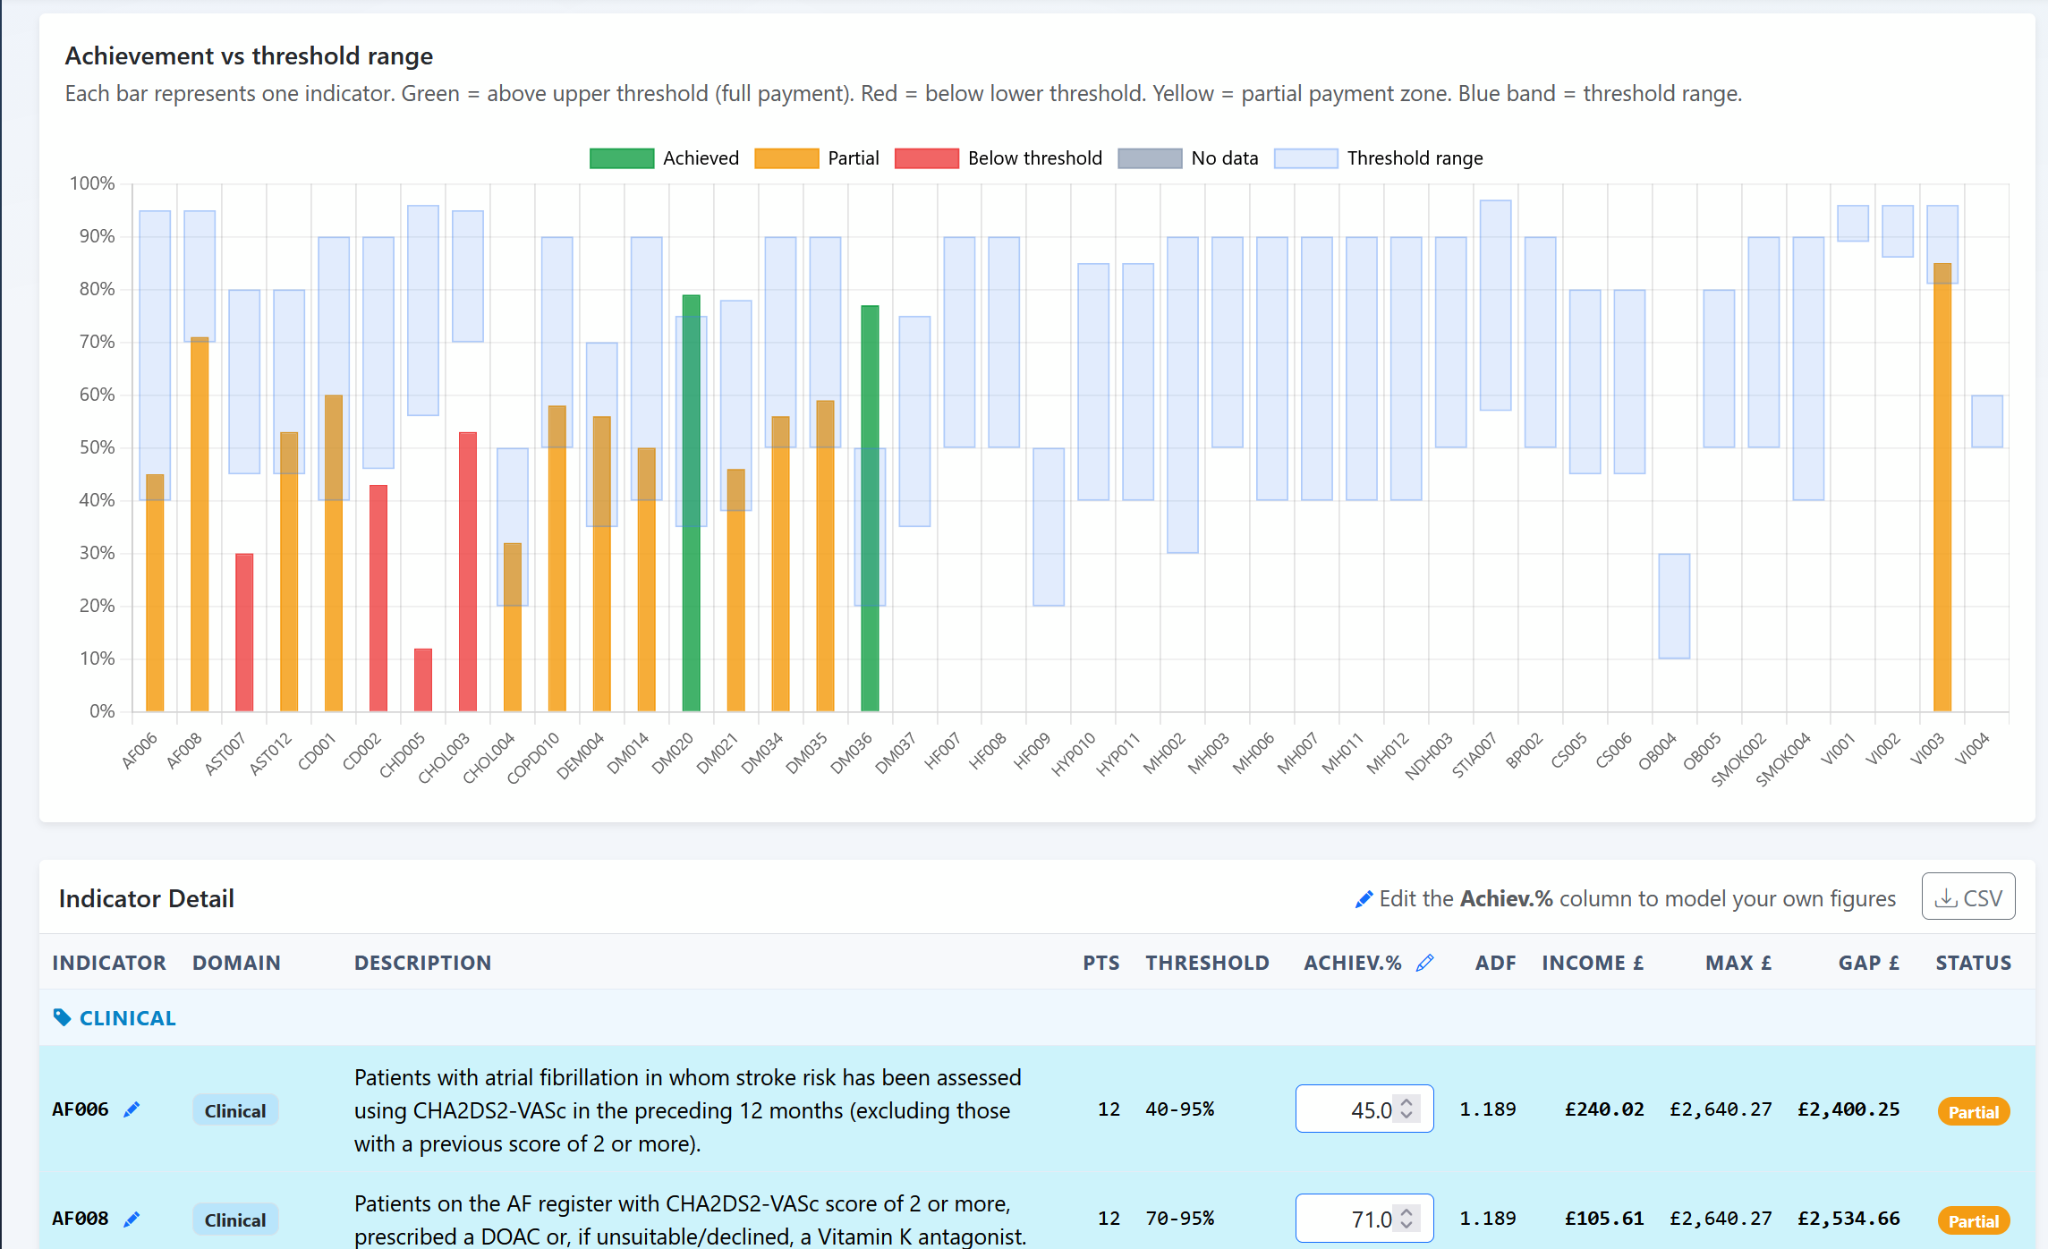The image size is (2048, 1249).
Task: Click the orange Partial legend color swatch
Action: (786, 158)
